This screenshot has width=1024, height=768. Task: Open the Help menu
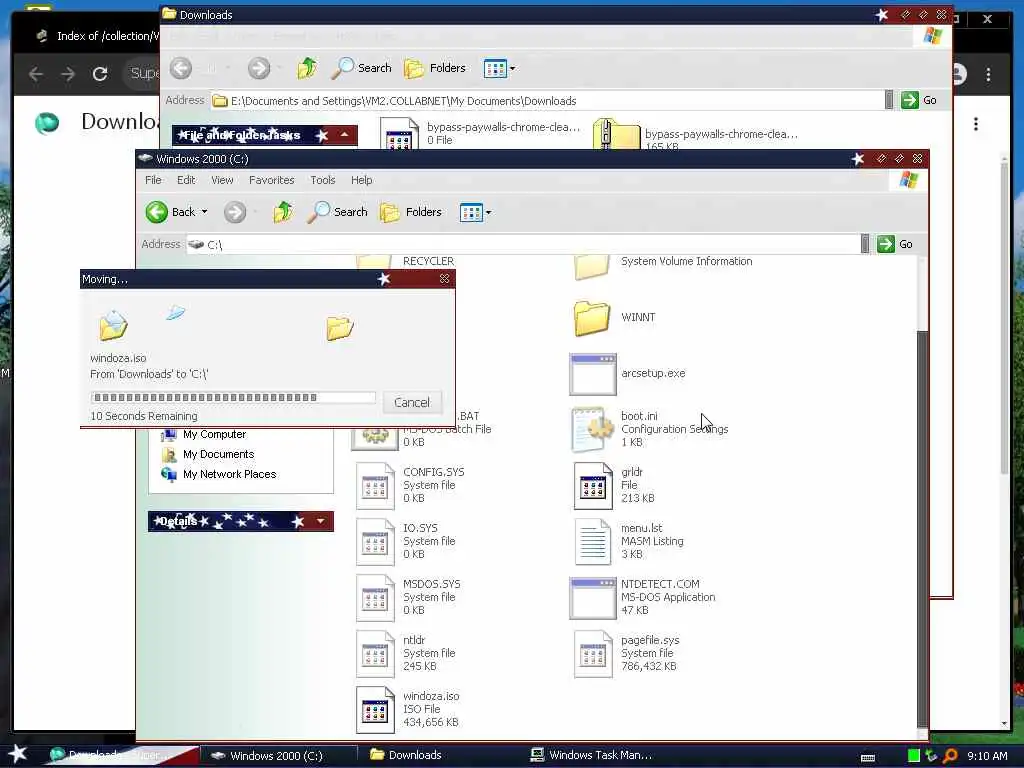point(361,180)
